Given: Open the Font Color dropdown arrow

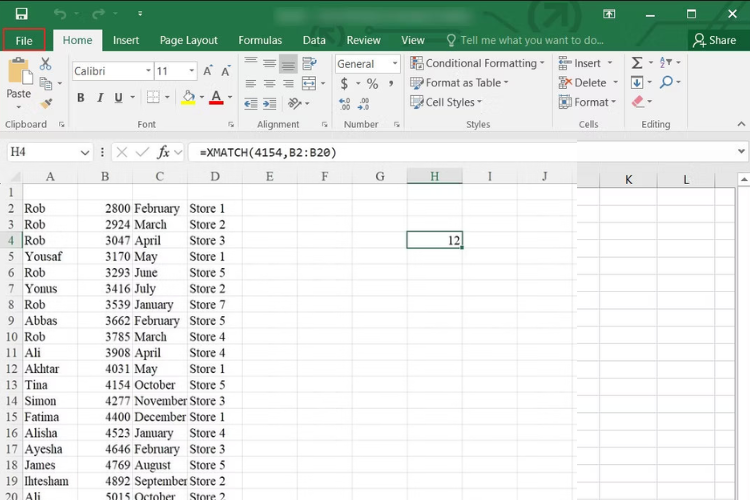Looking at the screenshot, I should (230, 98).
